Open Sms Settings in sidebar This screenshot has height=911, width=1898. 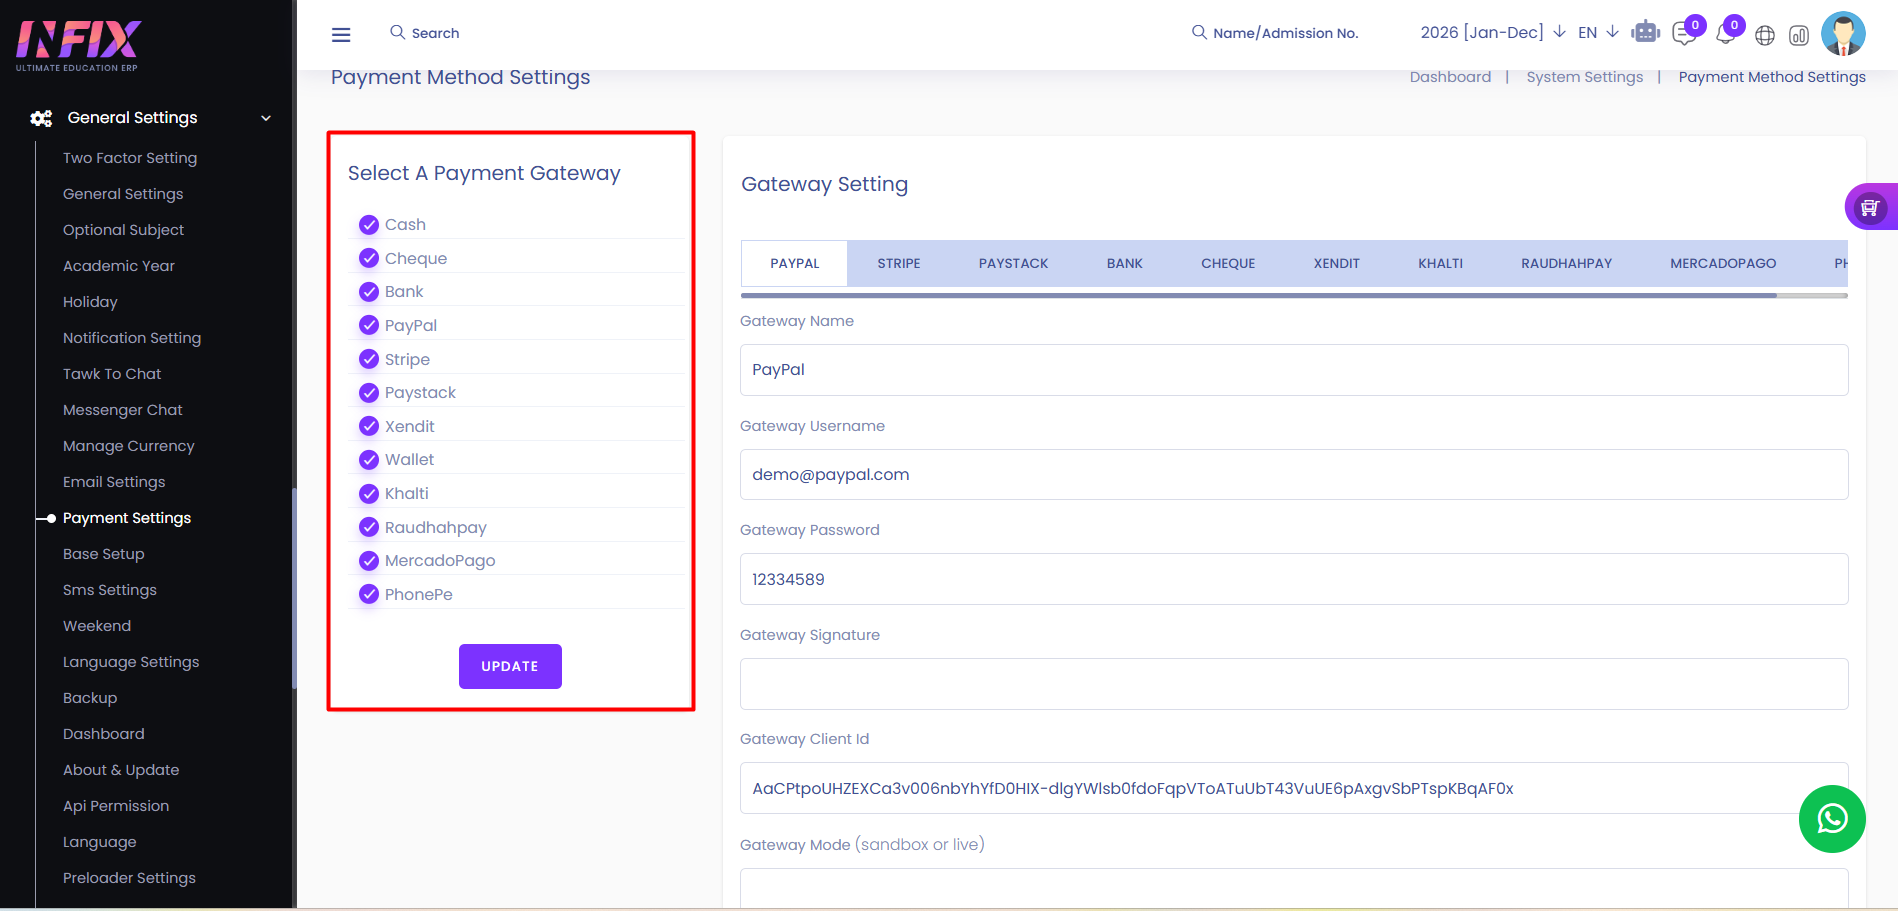point(110,590)
